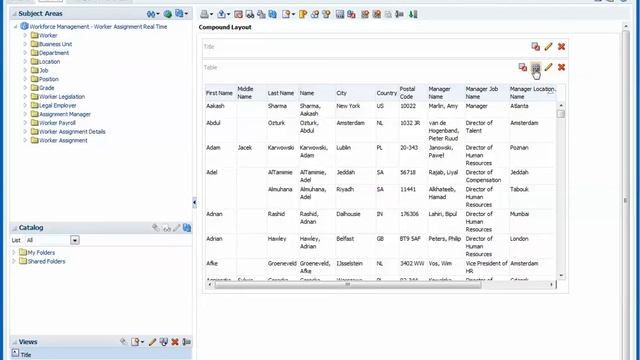Remove the Table view with its red X
Viewport: 640px width, 360px height.
561,67
